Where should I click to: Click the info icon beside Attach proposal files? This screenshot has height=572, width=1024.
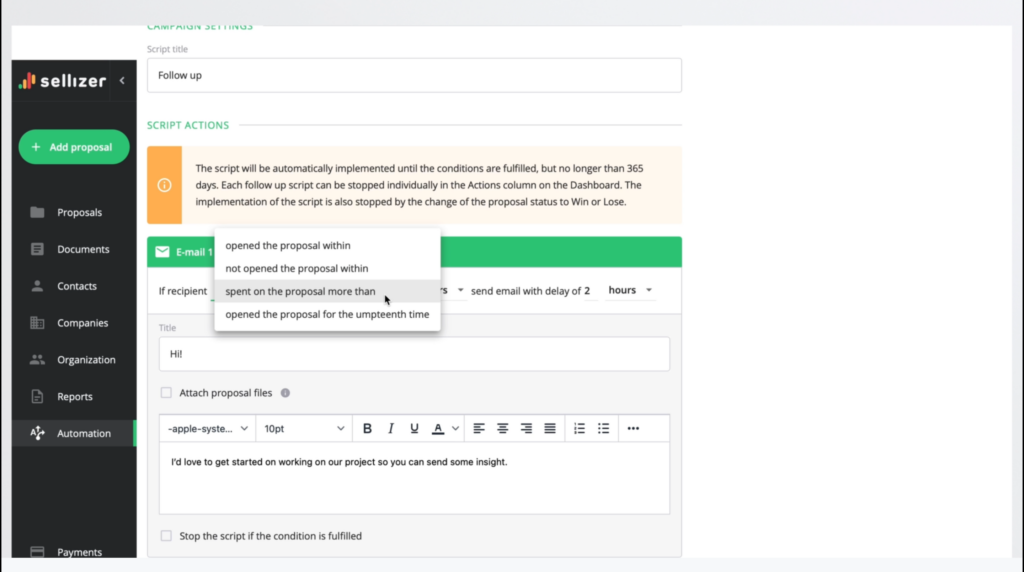[285, 393]
